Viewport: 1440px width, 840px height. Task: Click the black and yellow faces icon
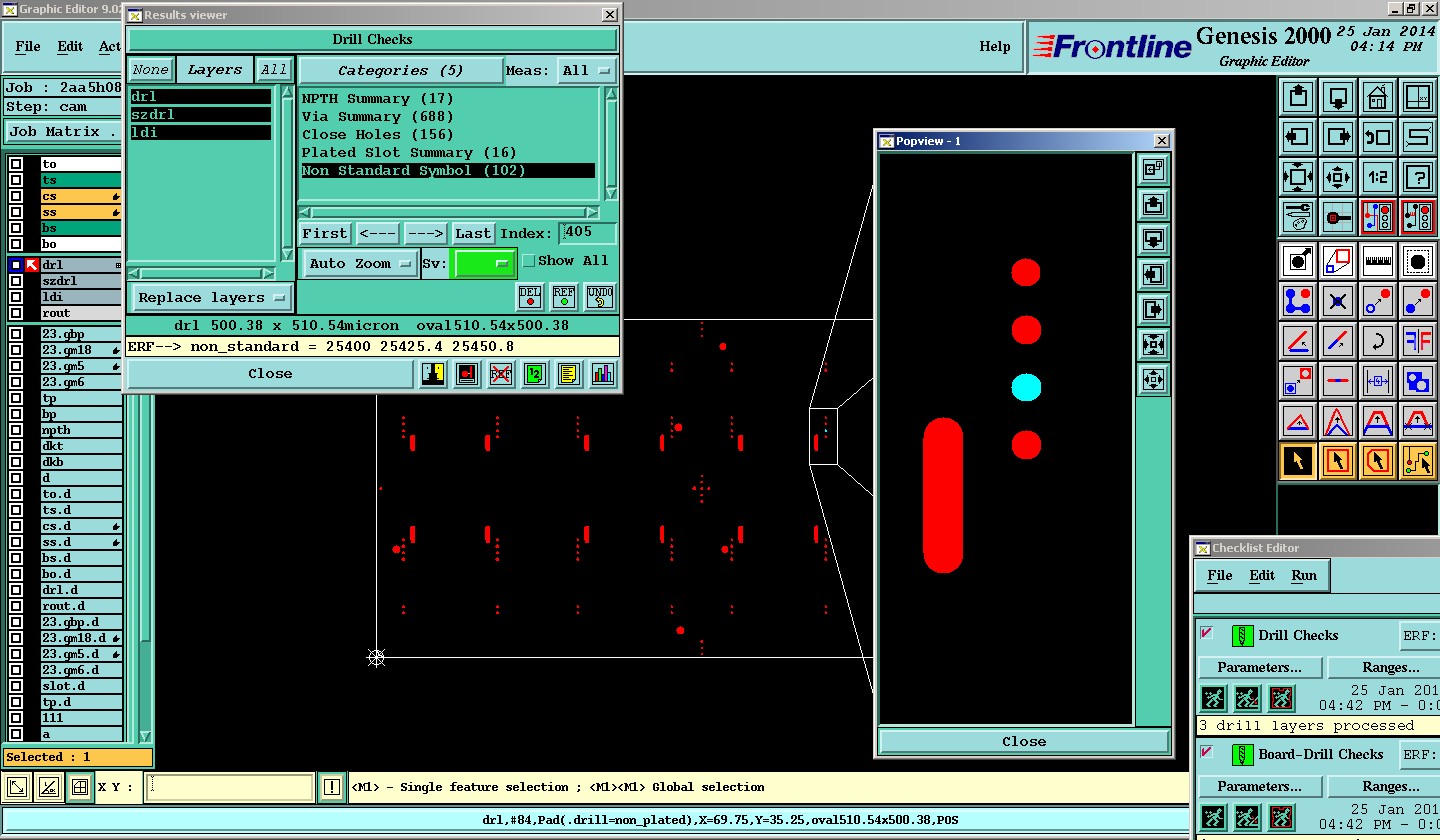(x=434, y=374)
